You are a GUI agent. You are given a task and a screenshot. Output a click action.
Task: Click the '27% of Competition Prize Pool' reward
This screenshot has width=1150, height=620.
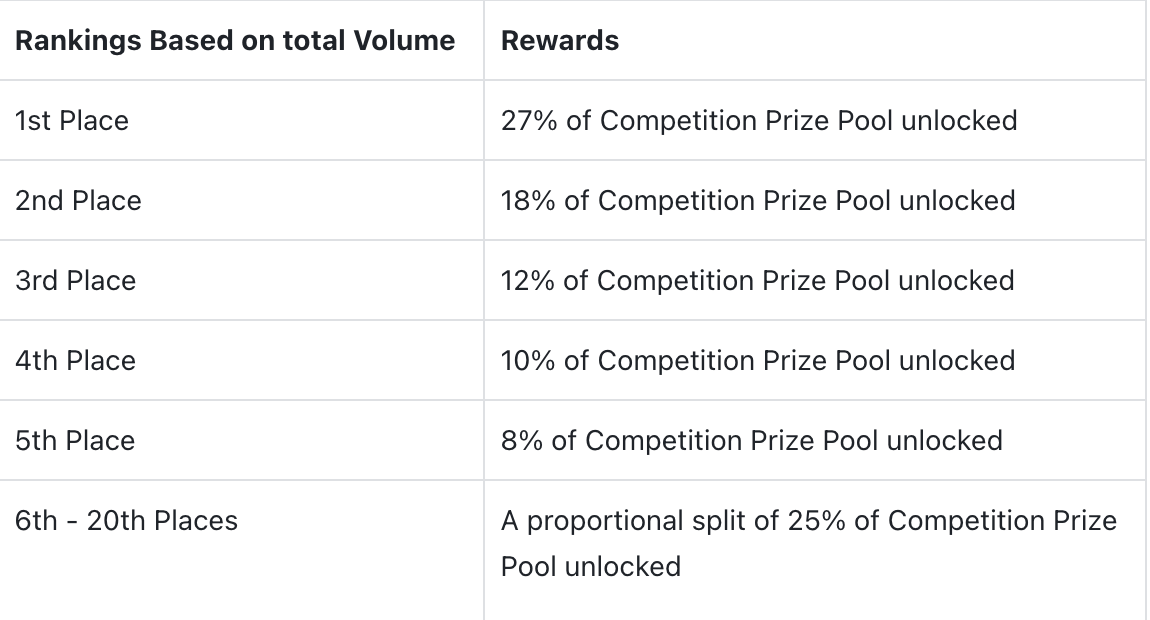(697, 120)
